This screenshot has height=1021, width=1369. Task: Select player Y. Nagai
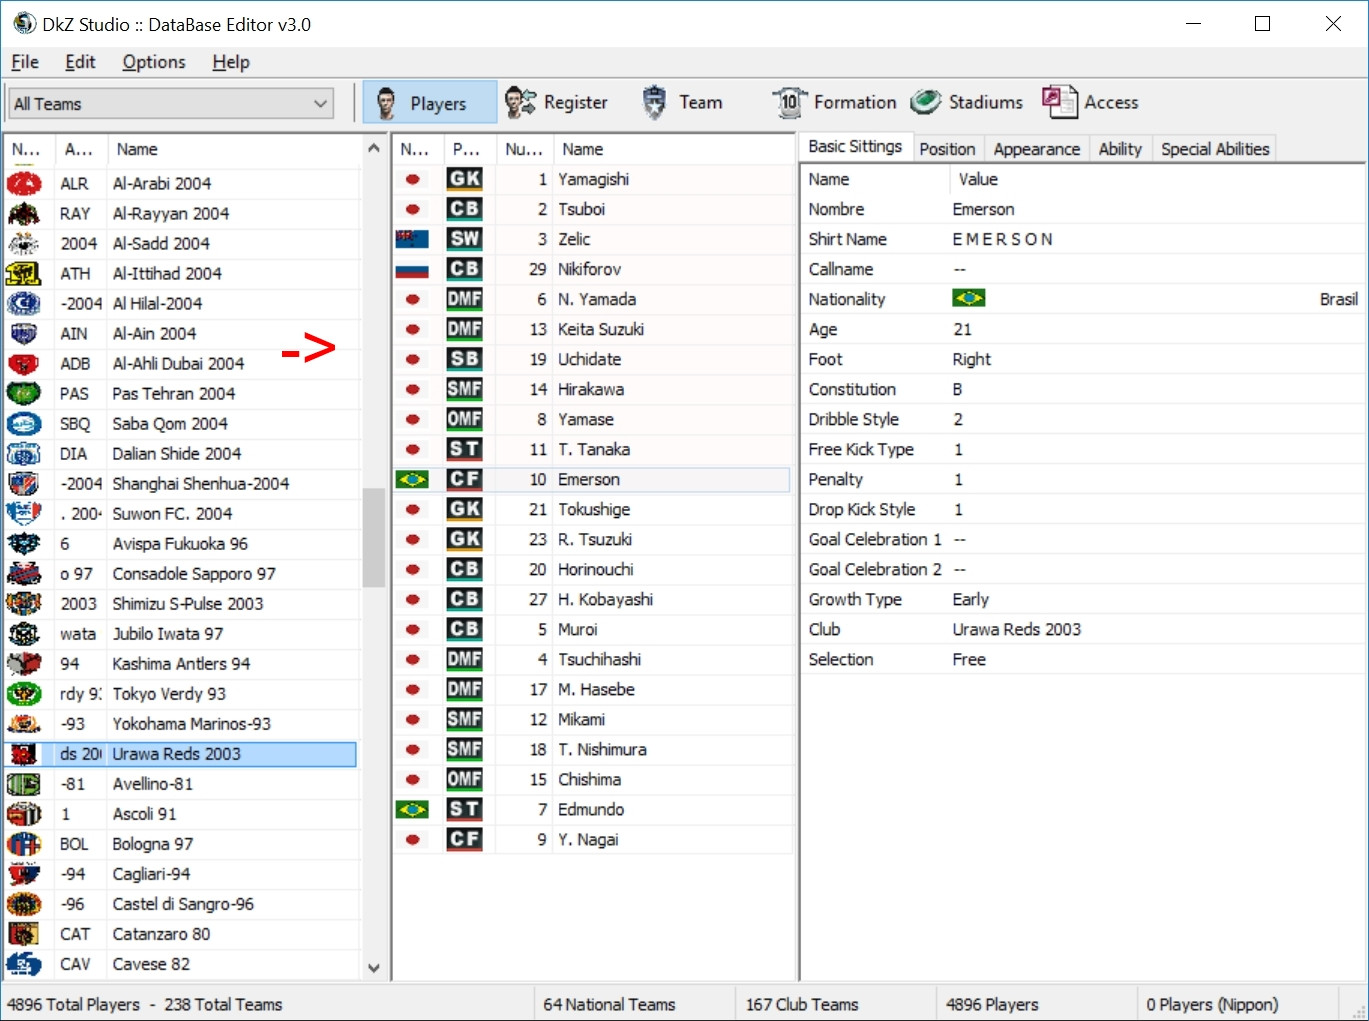[x=592, y=839]
